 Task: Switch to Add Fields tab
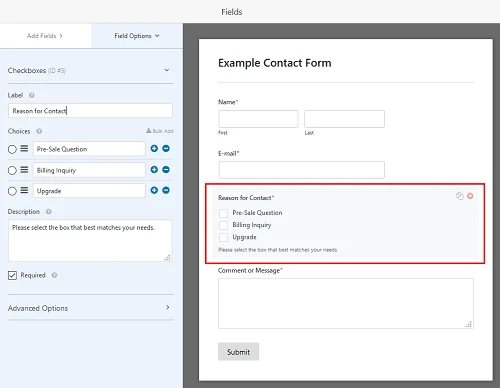45,36
